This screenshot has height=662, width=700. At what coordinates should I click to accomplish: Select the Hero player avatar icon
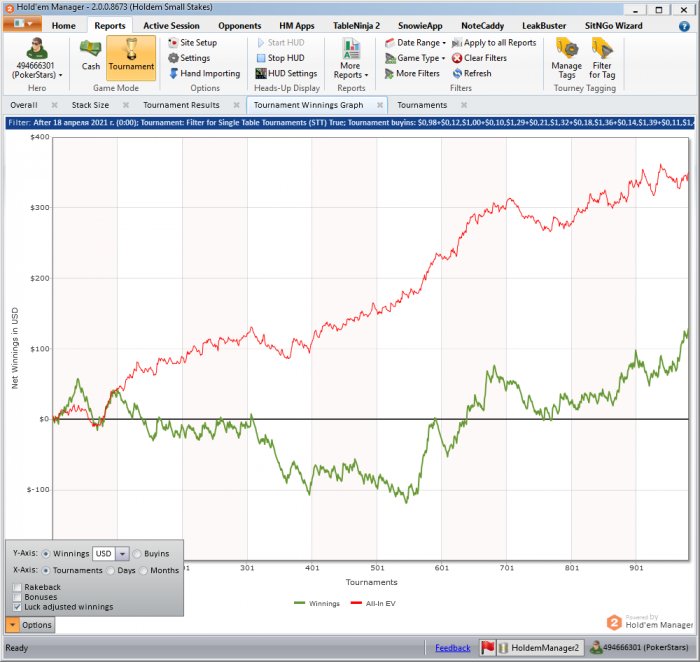point(37,48)
